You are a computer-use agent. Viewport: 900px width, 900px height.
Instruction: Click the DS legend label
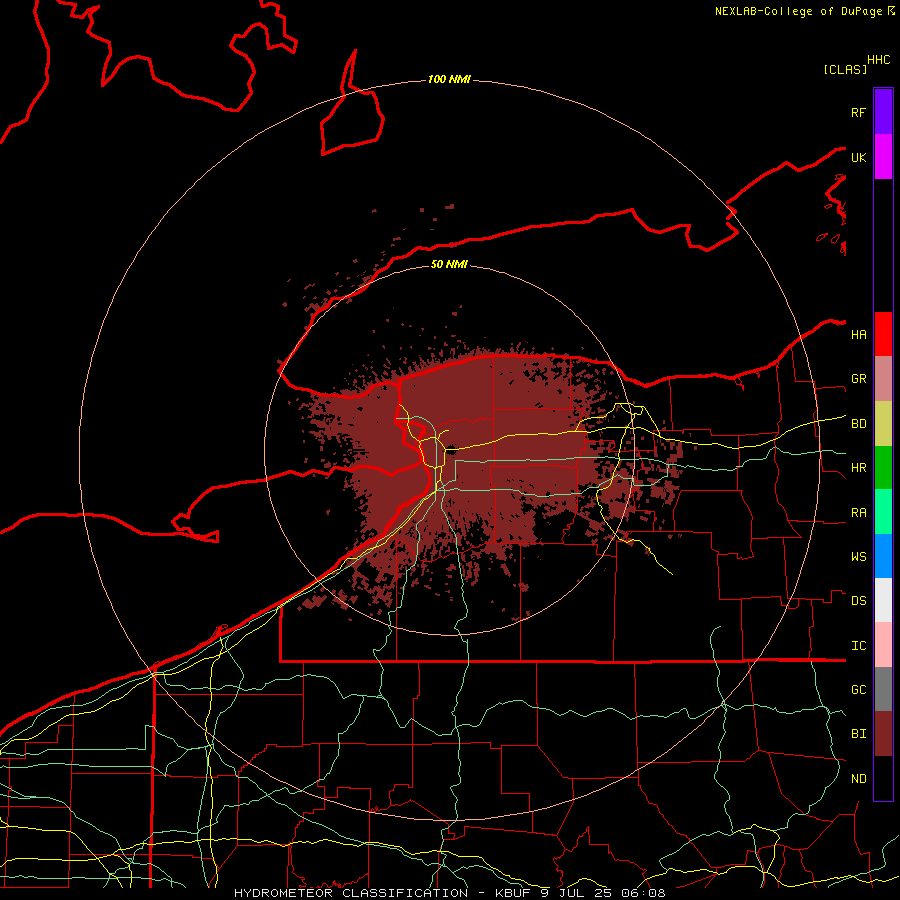[x=858, y=601]
